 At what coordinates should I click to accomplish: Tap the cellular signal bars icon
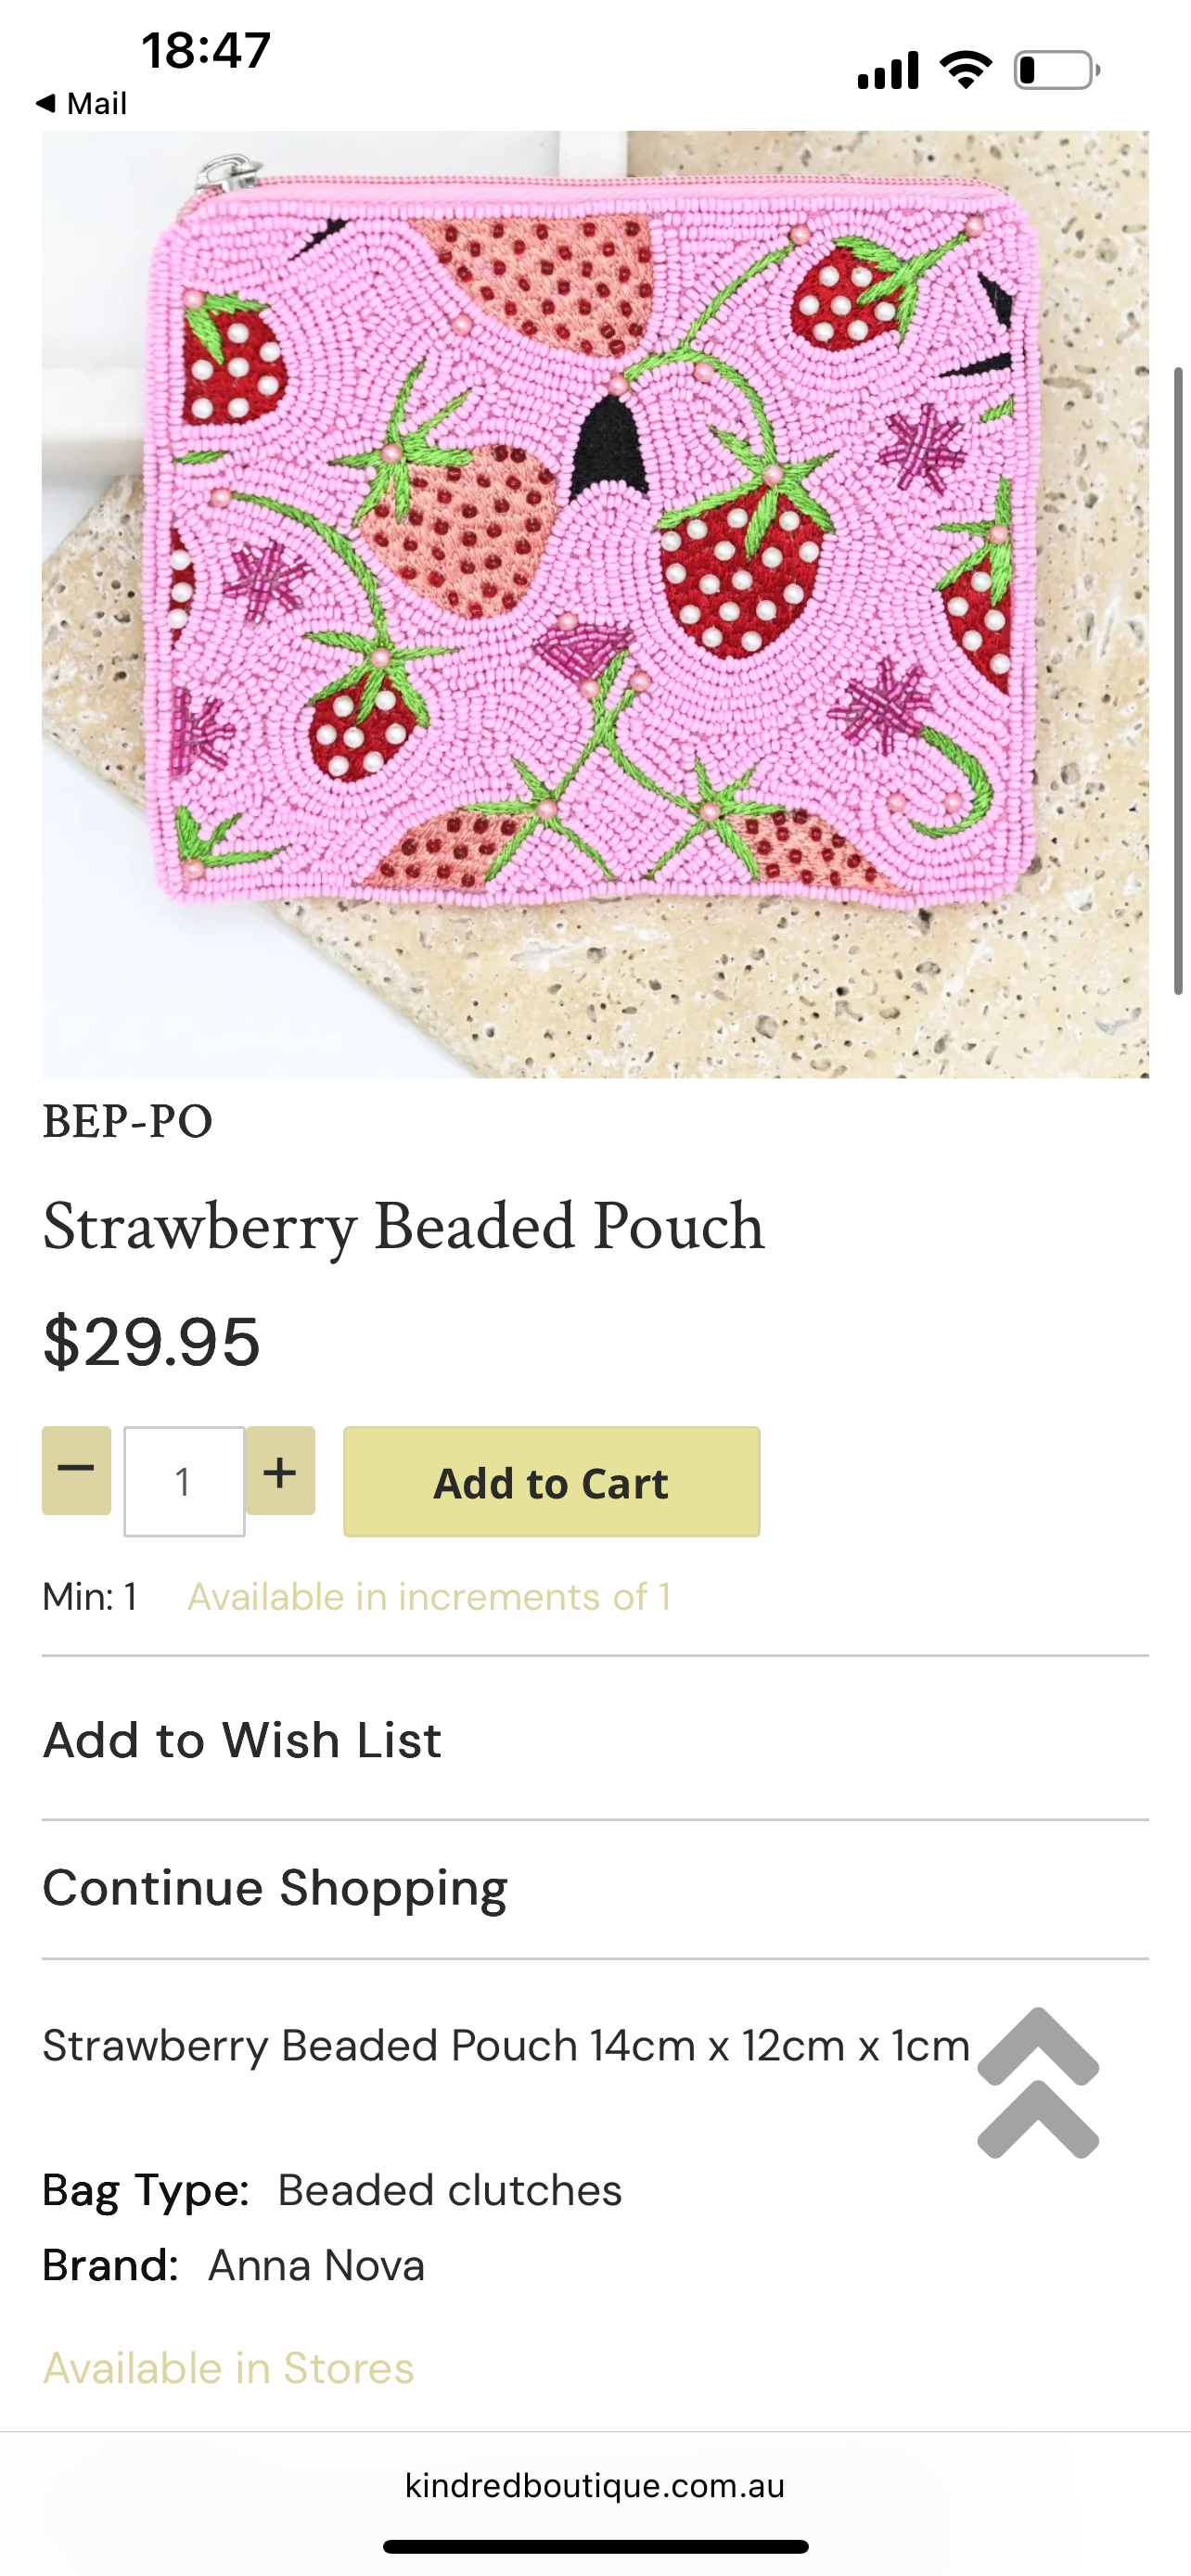(888, 71)
